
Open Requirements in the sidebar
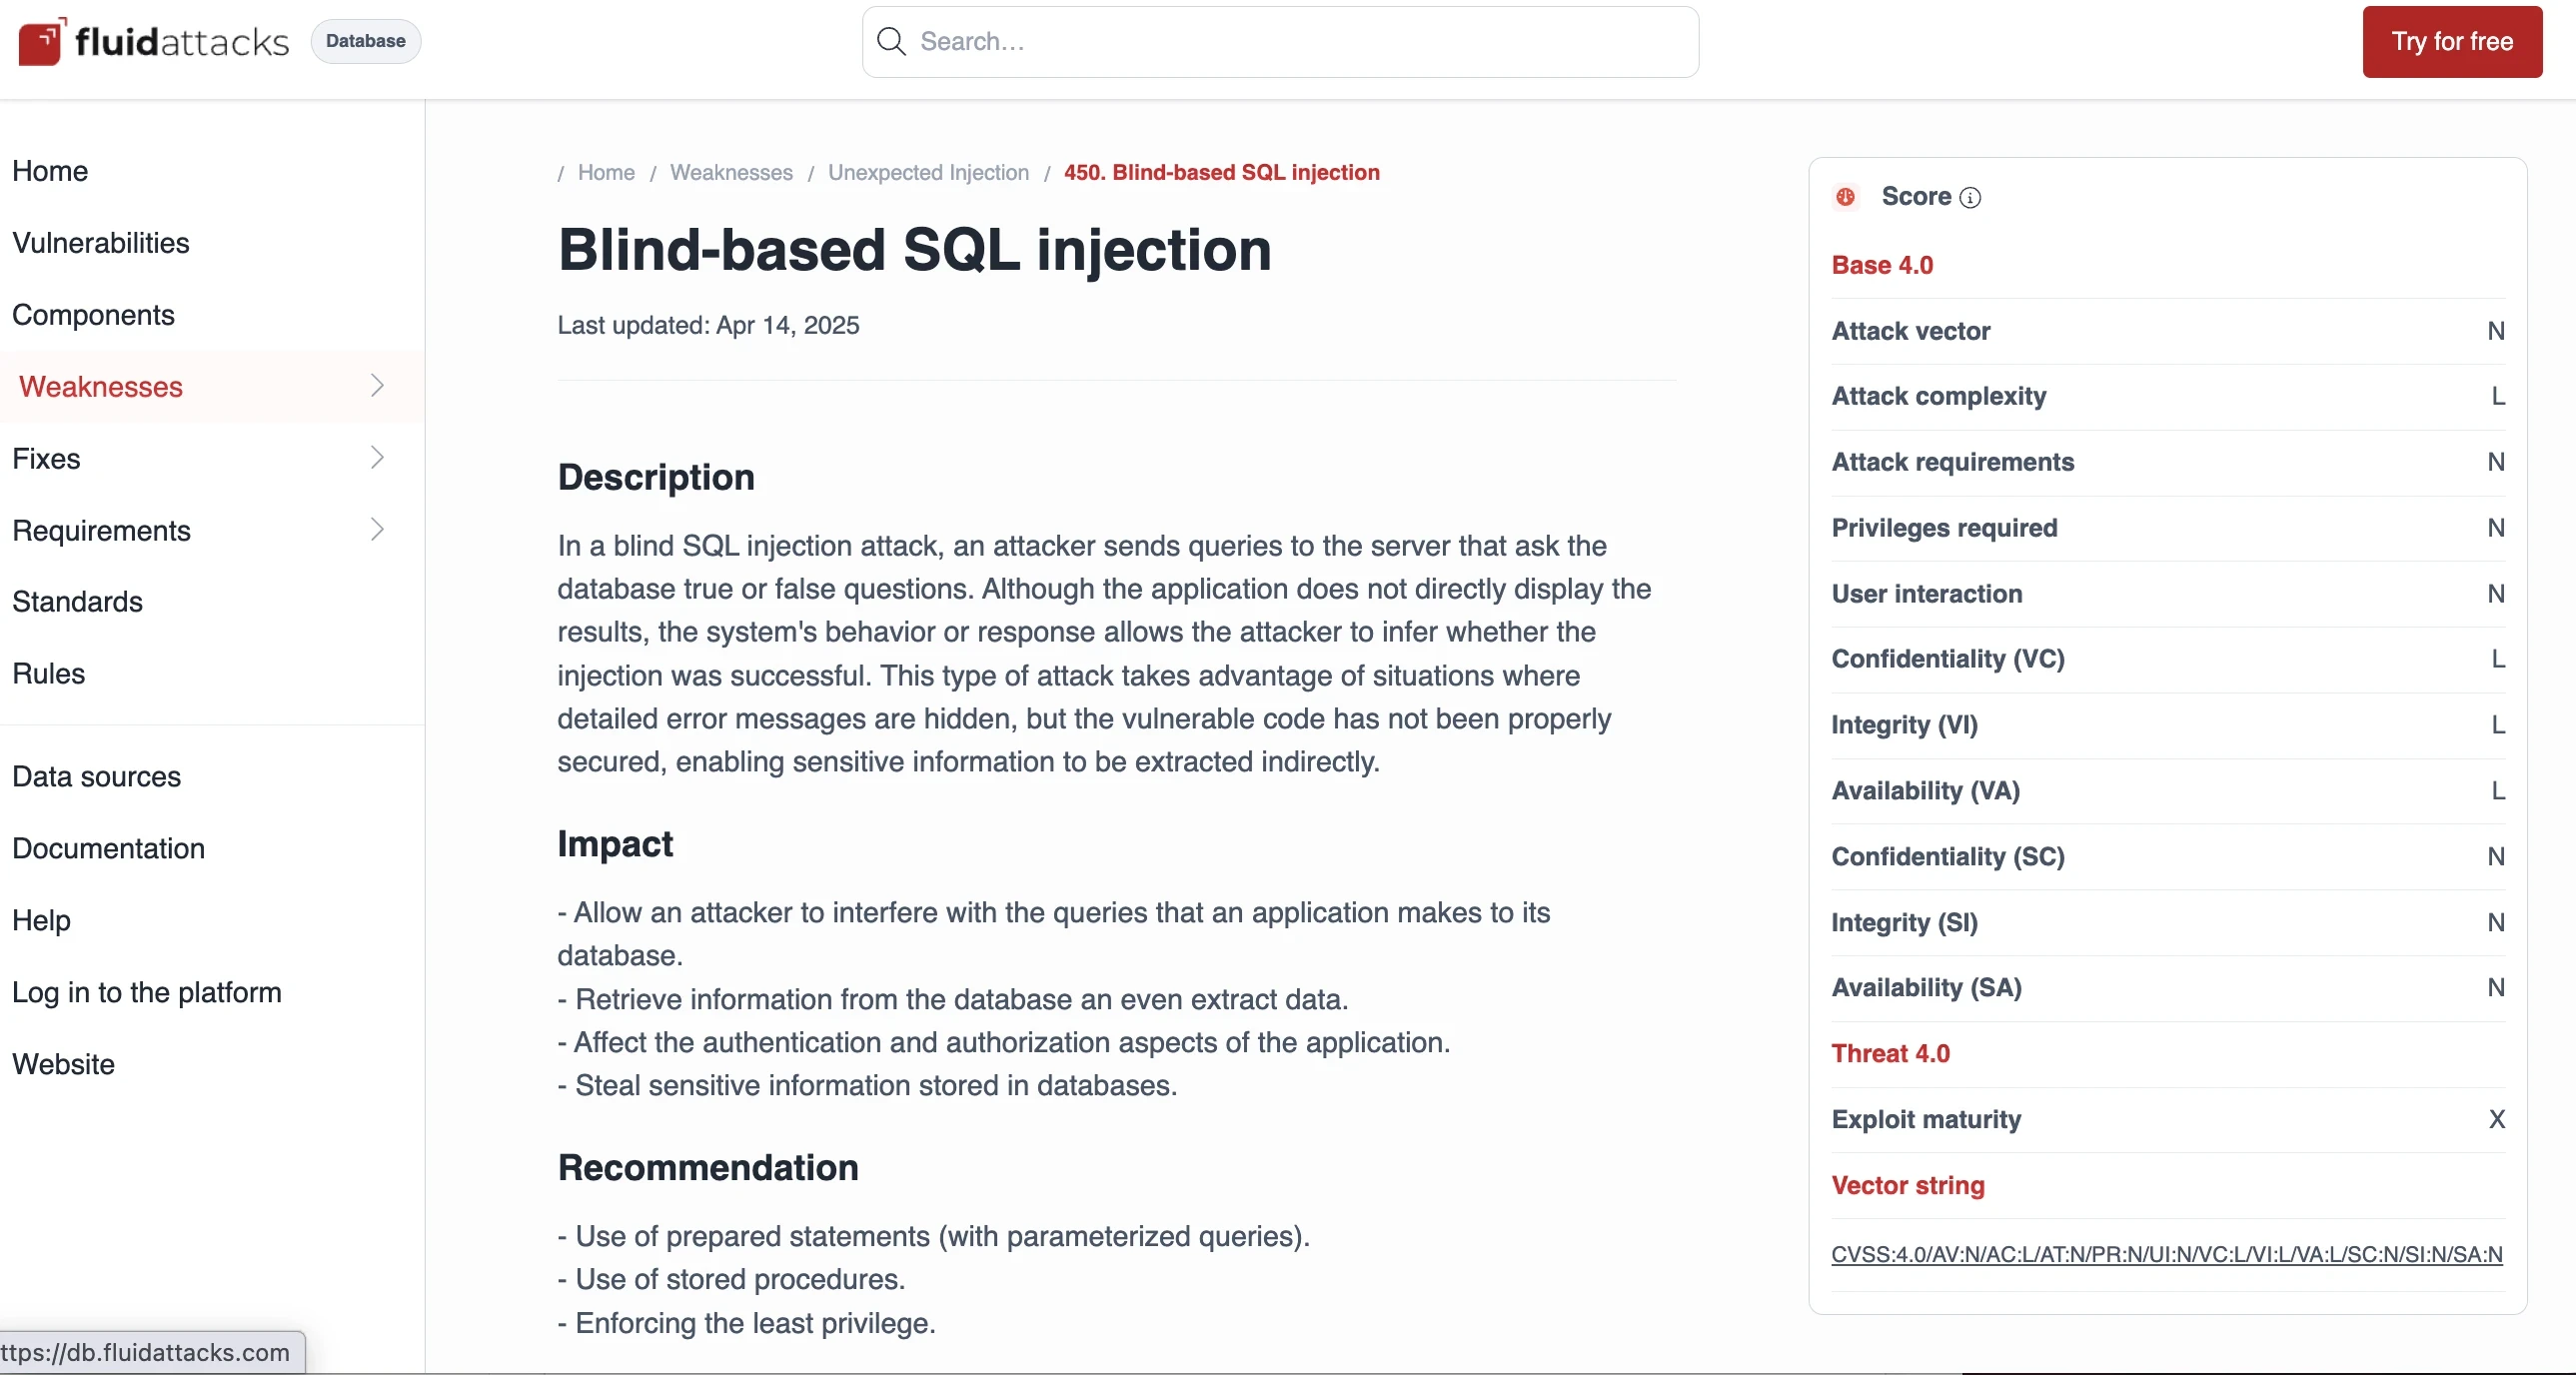[101, 531]
